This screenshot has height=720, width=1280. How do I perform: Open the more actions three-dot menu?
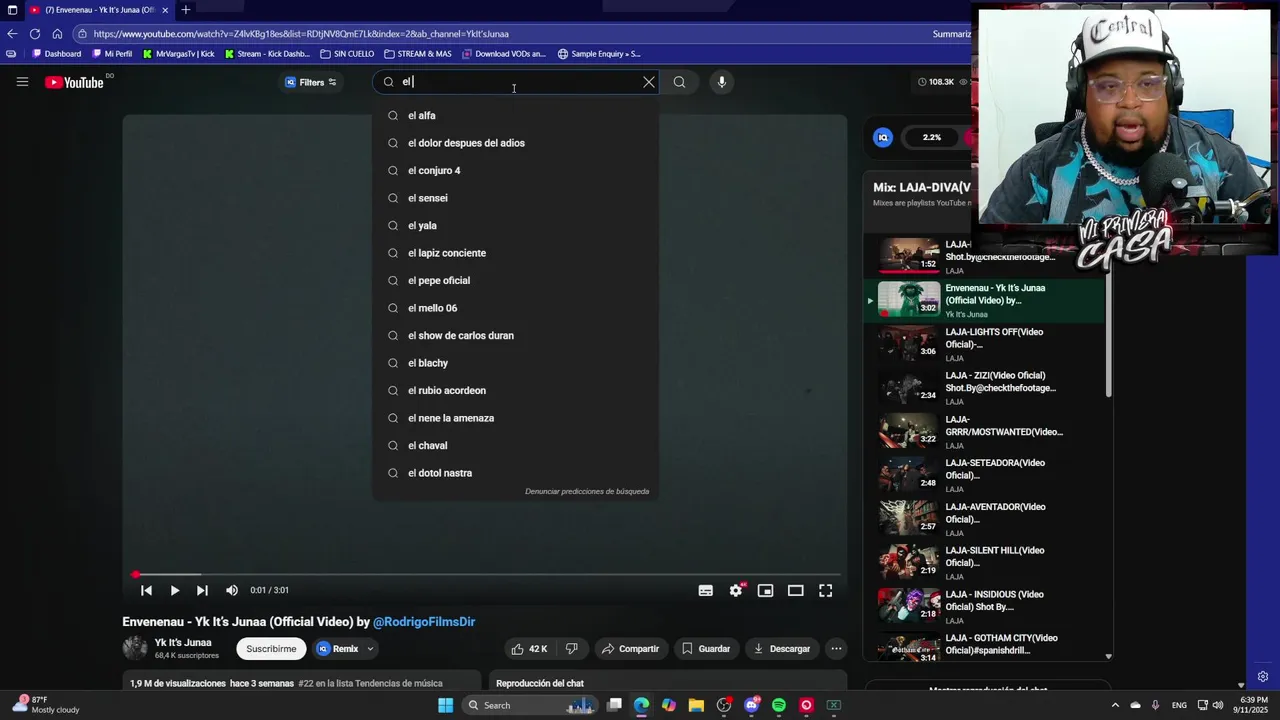[x=836, y=648]
